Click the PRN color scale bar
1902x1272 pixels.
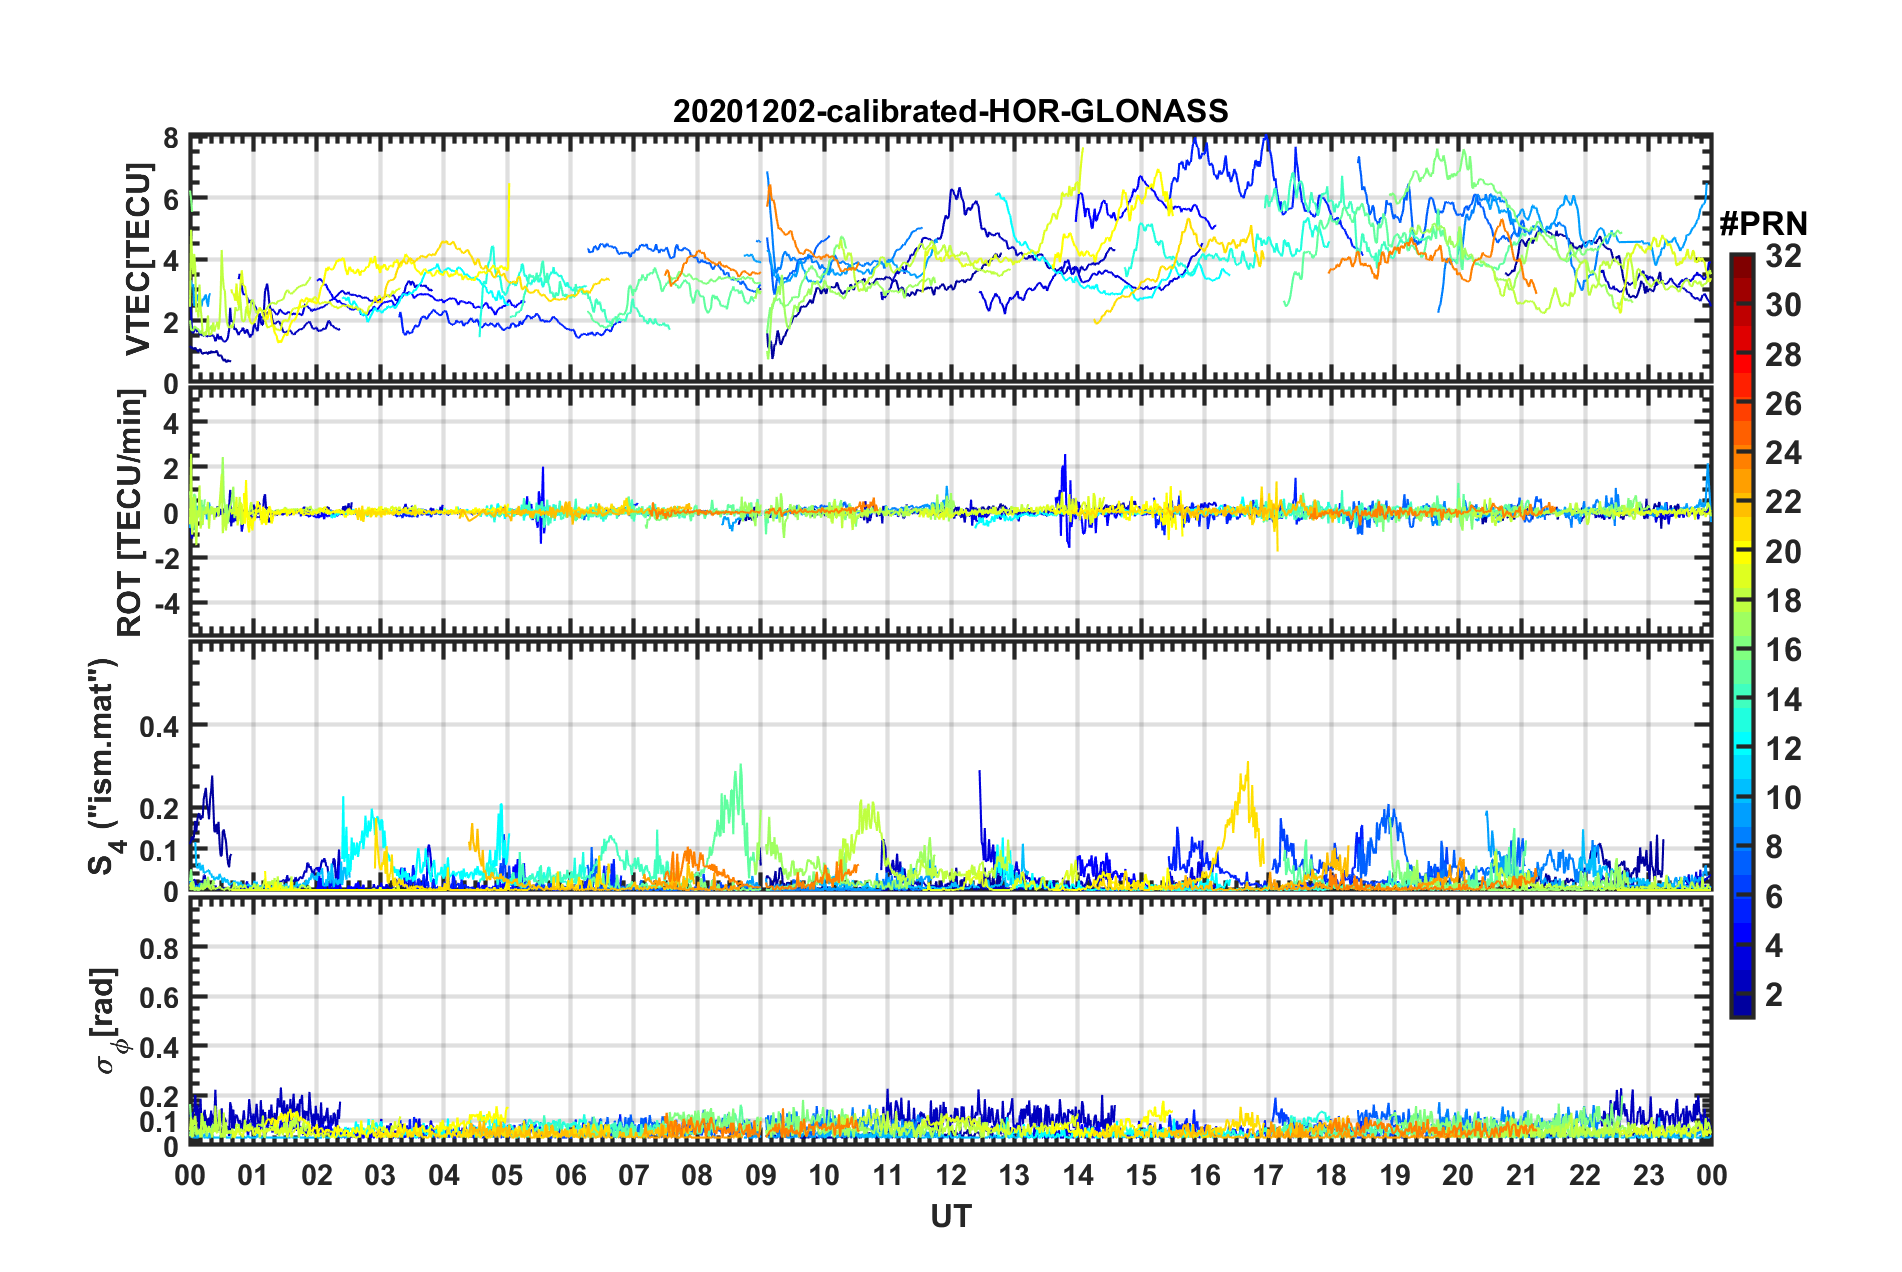pos(1741,635)
